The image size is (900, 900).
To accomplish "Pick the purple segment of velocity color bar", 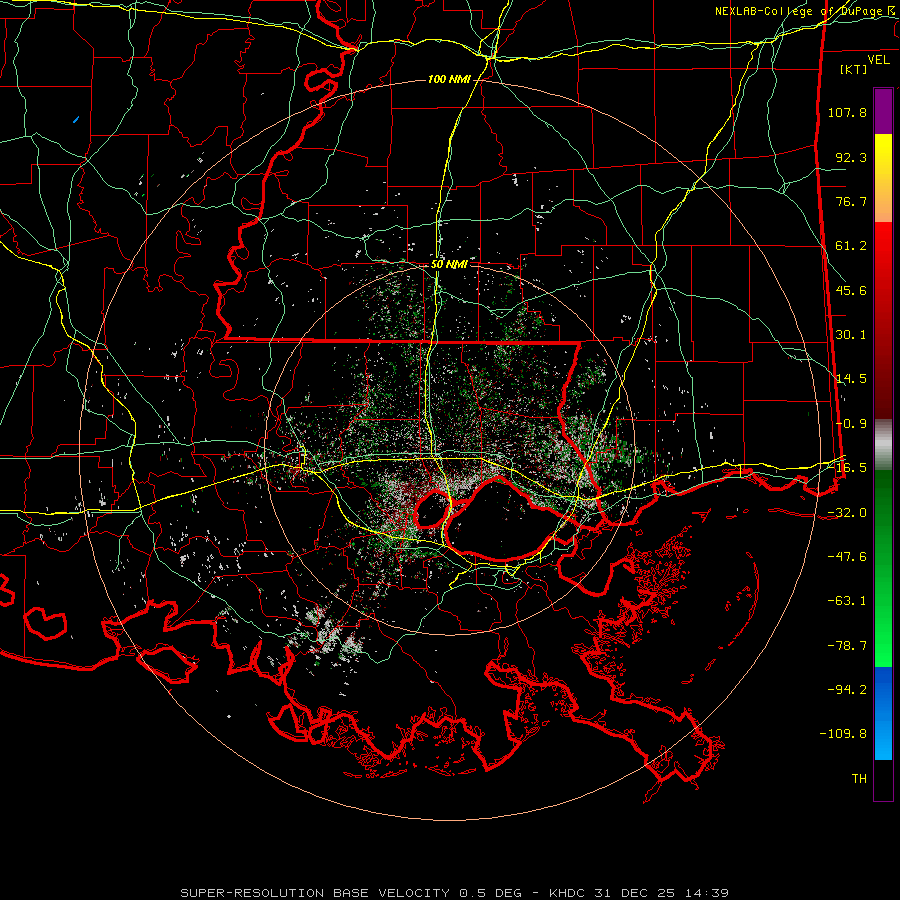I will 883,111.
